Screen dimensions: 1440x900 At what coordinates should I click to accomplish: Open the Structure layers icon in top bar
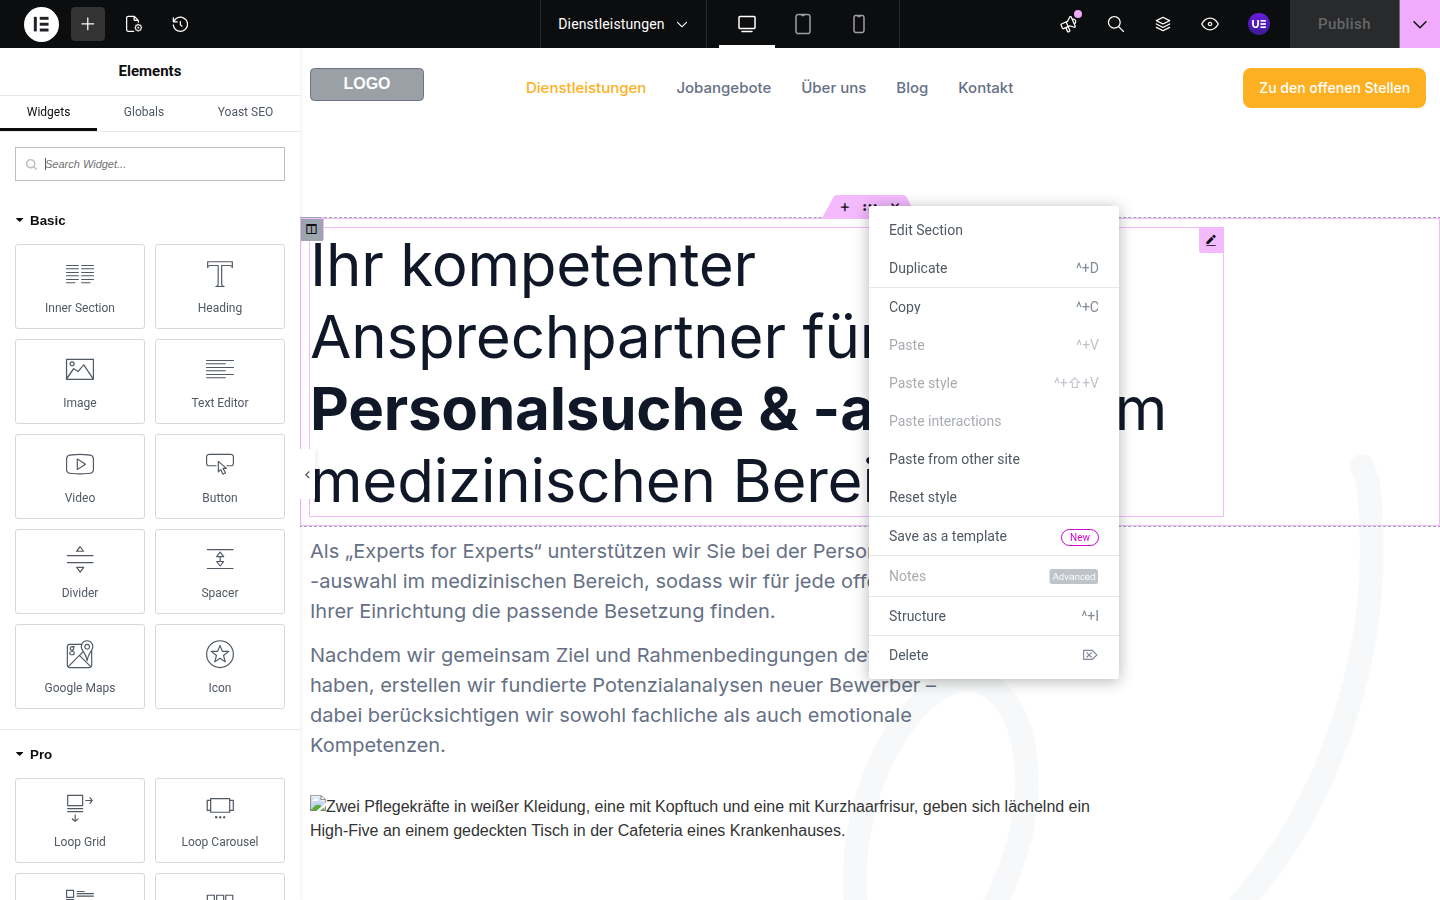pyautogui.click(x=1163, y=24)
